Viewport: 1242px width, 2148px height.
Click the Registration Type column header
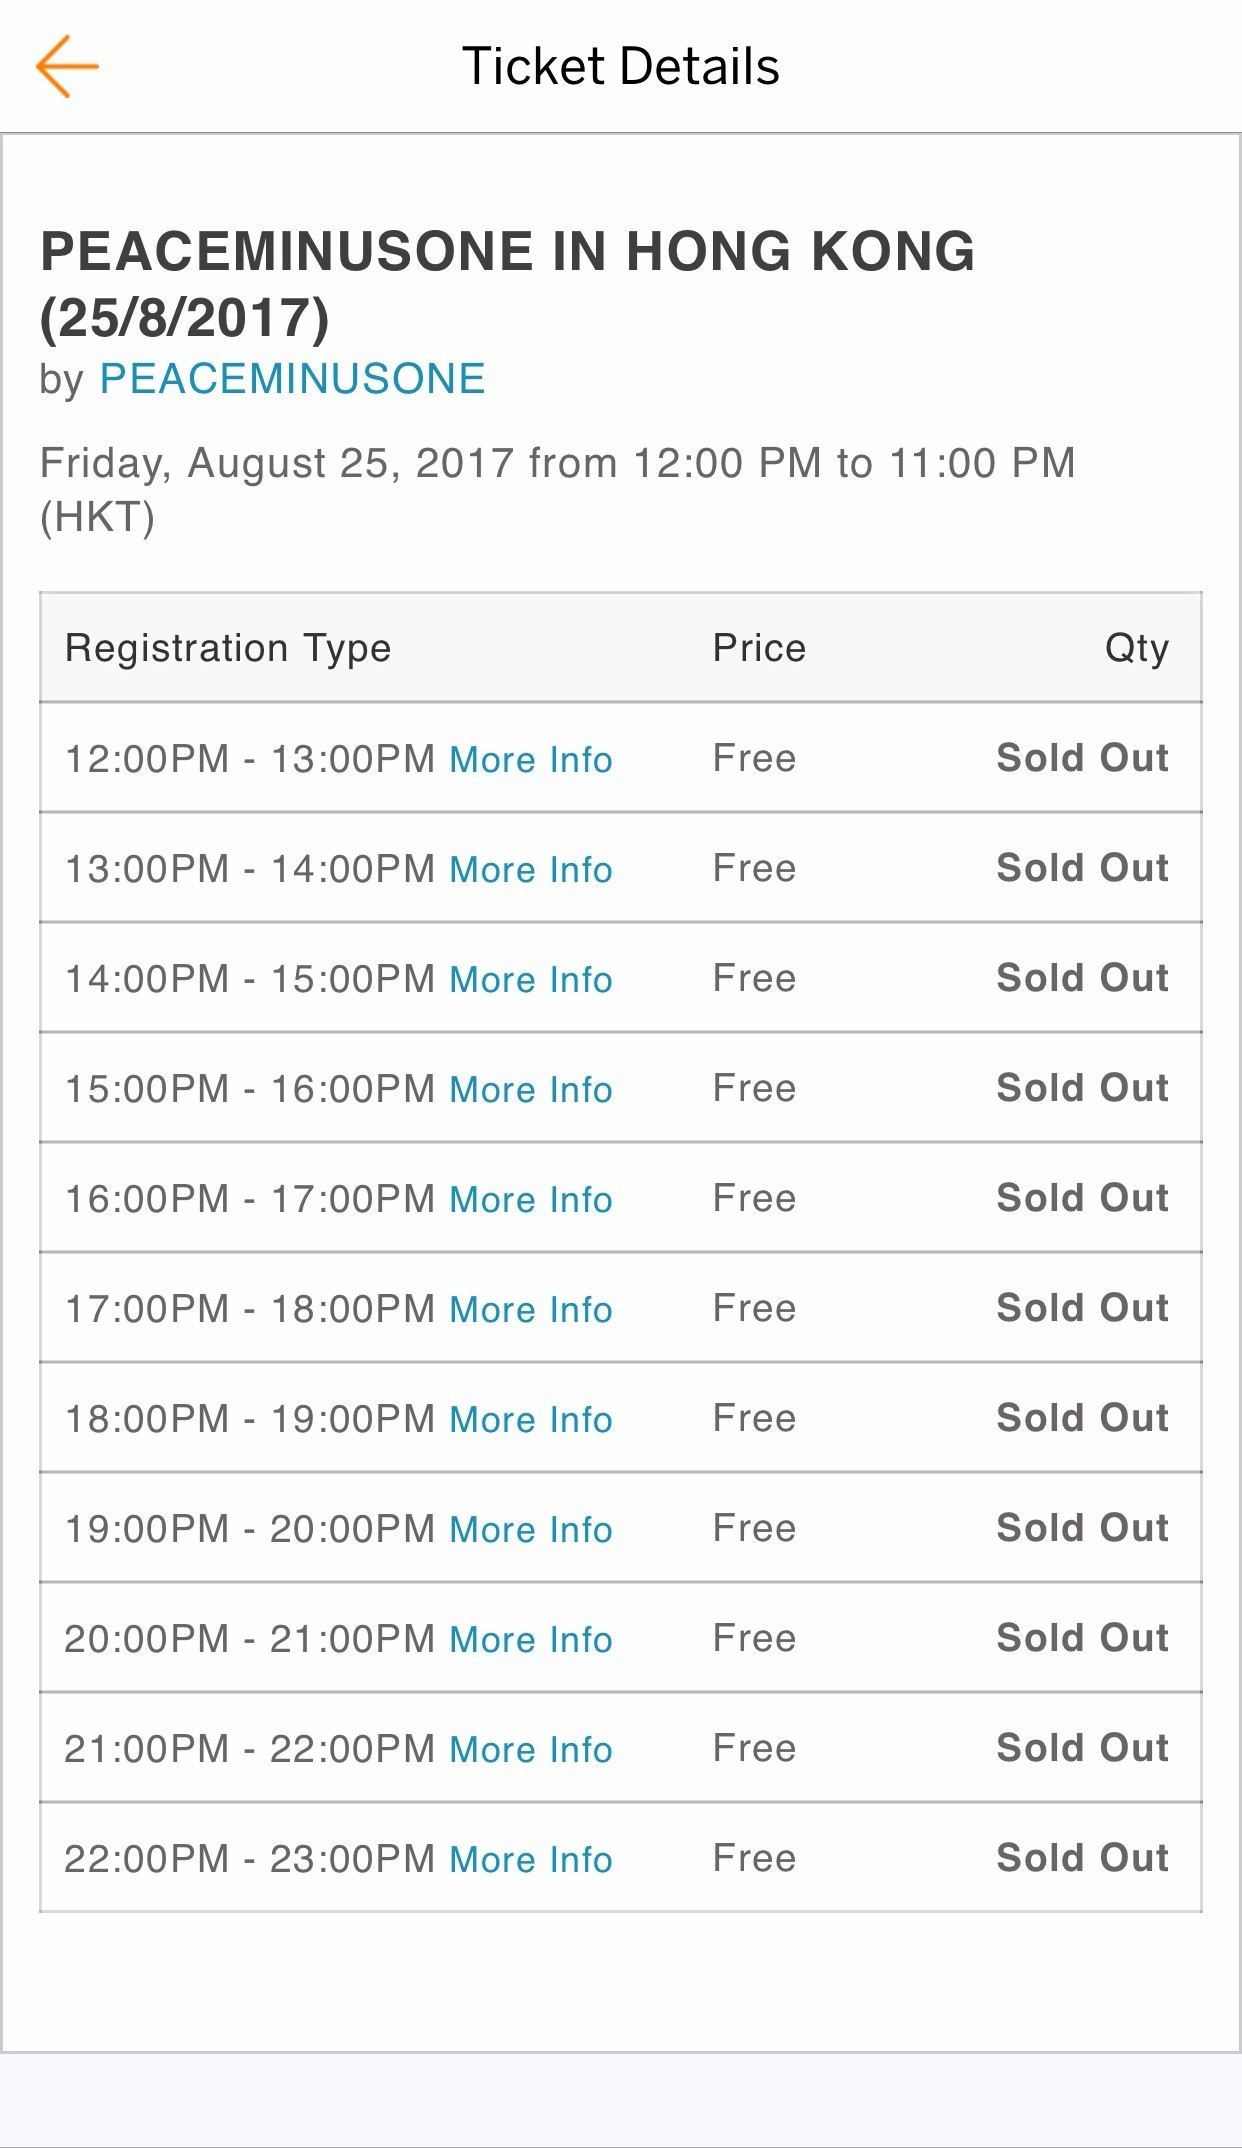[228, 648]
